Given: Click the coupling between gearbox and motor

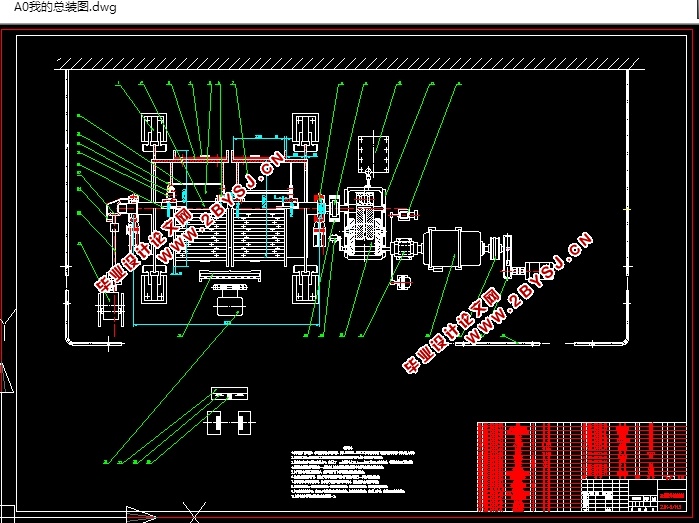Looking at the screenshot, I should point(405,248).
